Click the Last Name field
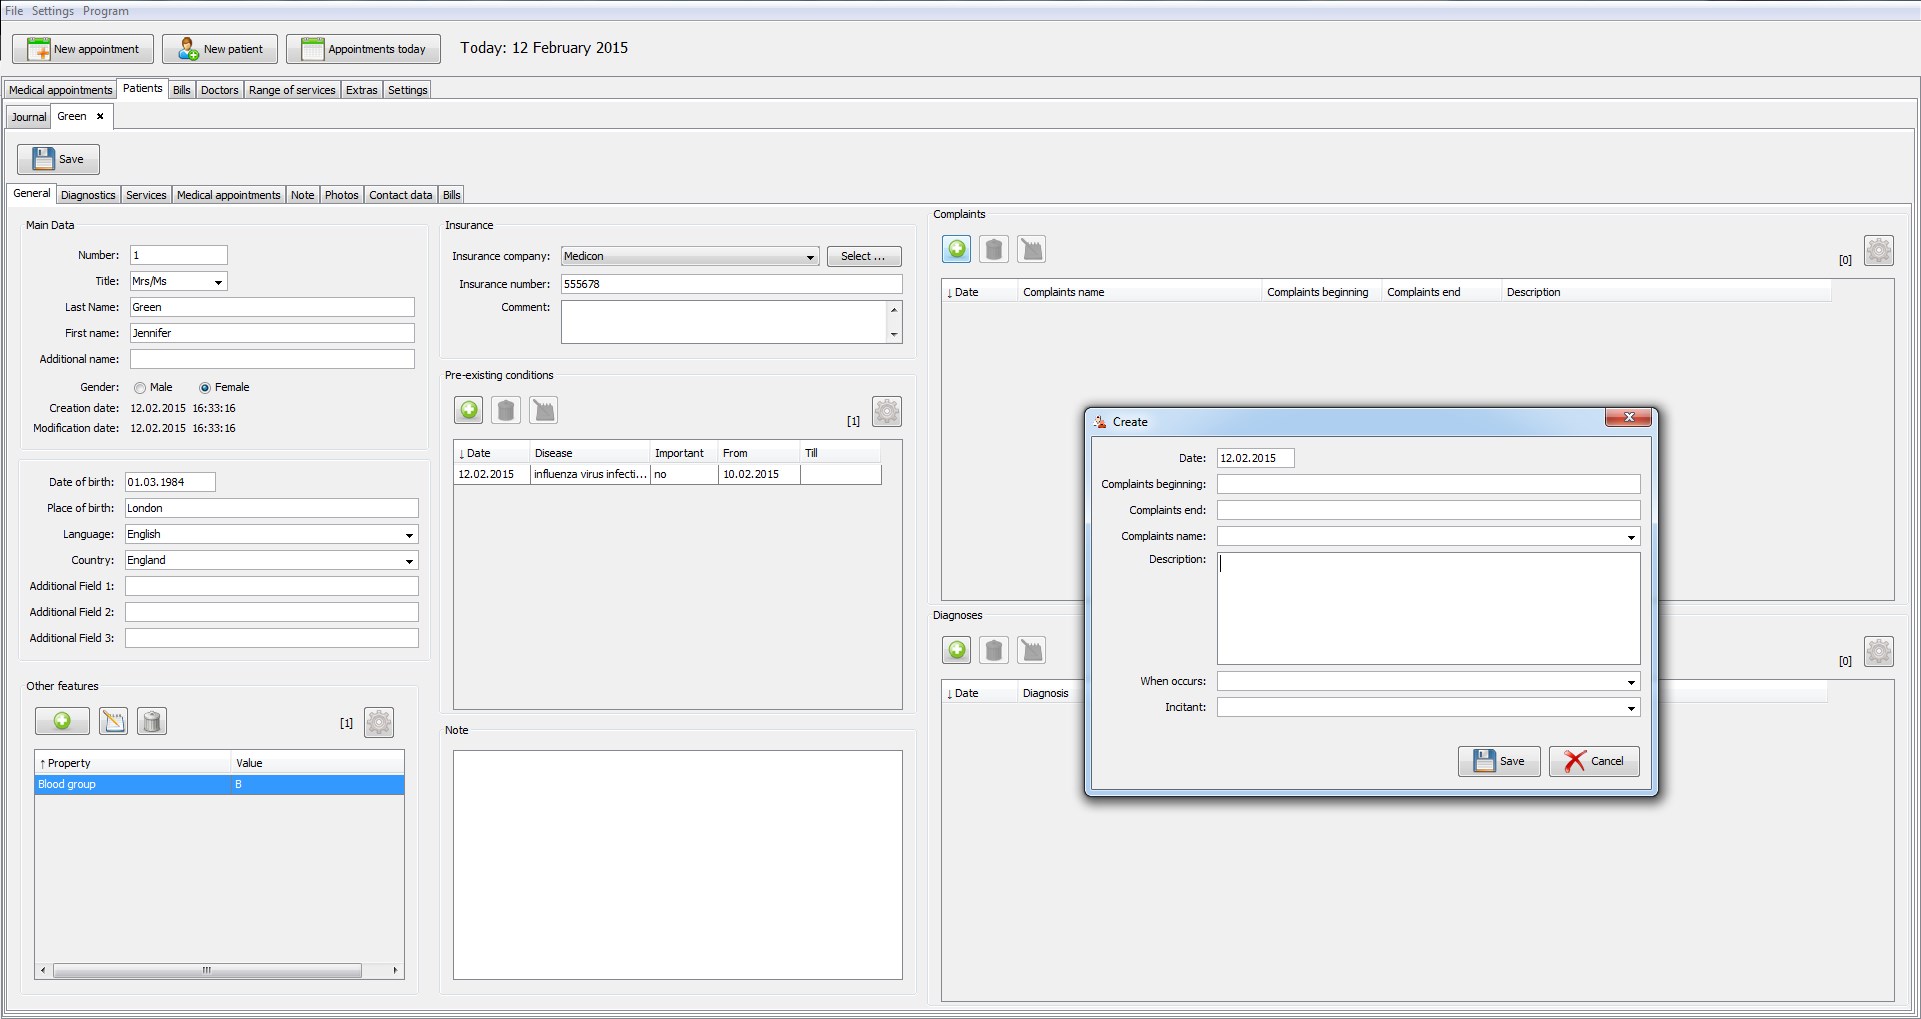The height and width of the screenshot is (1019, 1921). tap(272, 307)
